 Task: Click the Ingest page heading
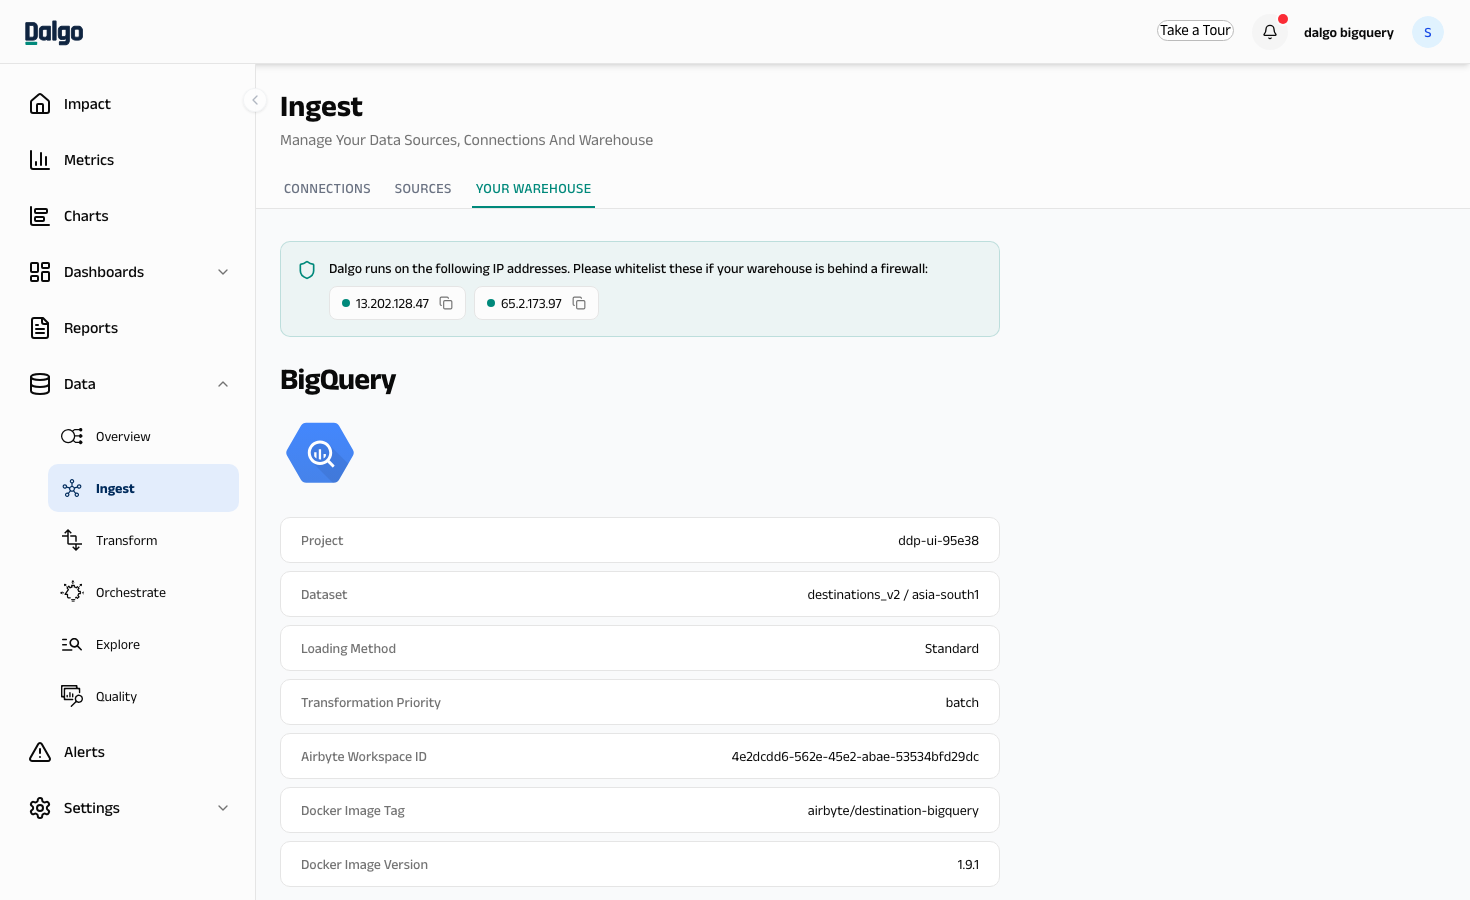[321, 106]
